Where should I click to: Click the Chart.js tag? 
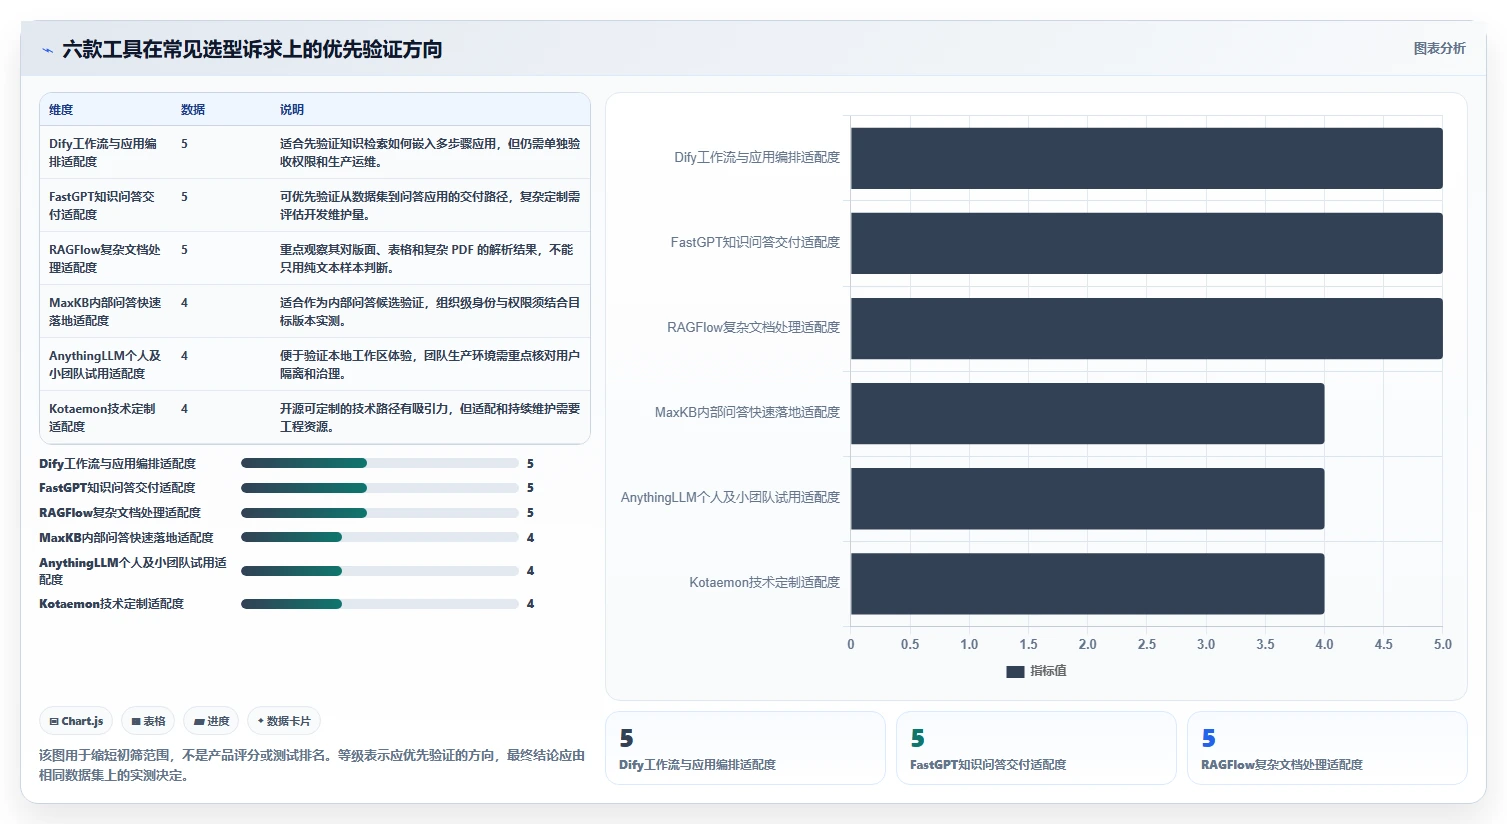coord(76,721)
